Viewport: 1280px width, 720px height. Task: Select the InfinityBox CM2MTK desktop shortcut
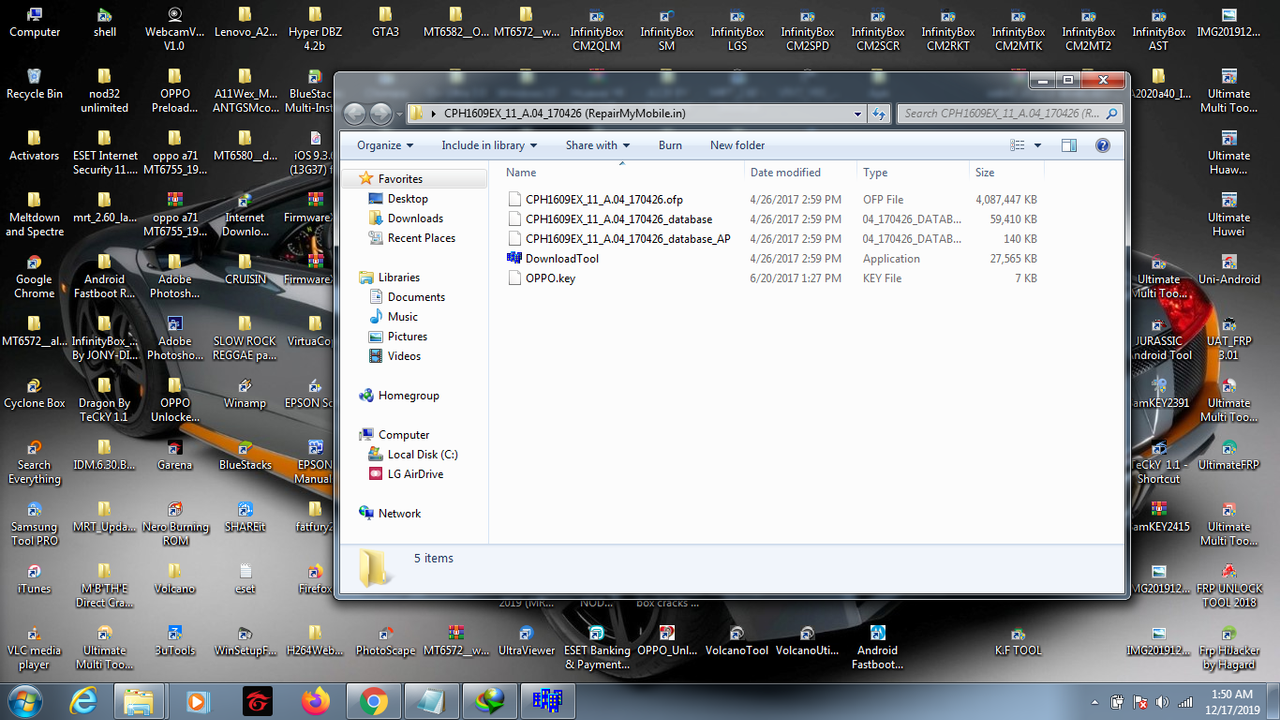(1018, 29)
